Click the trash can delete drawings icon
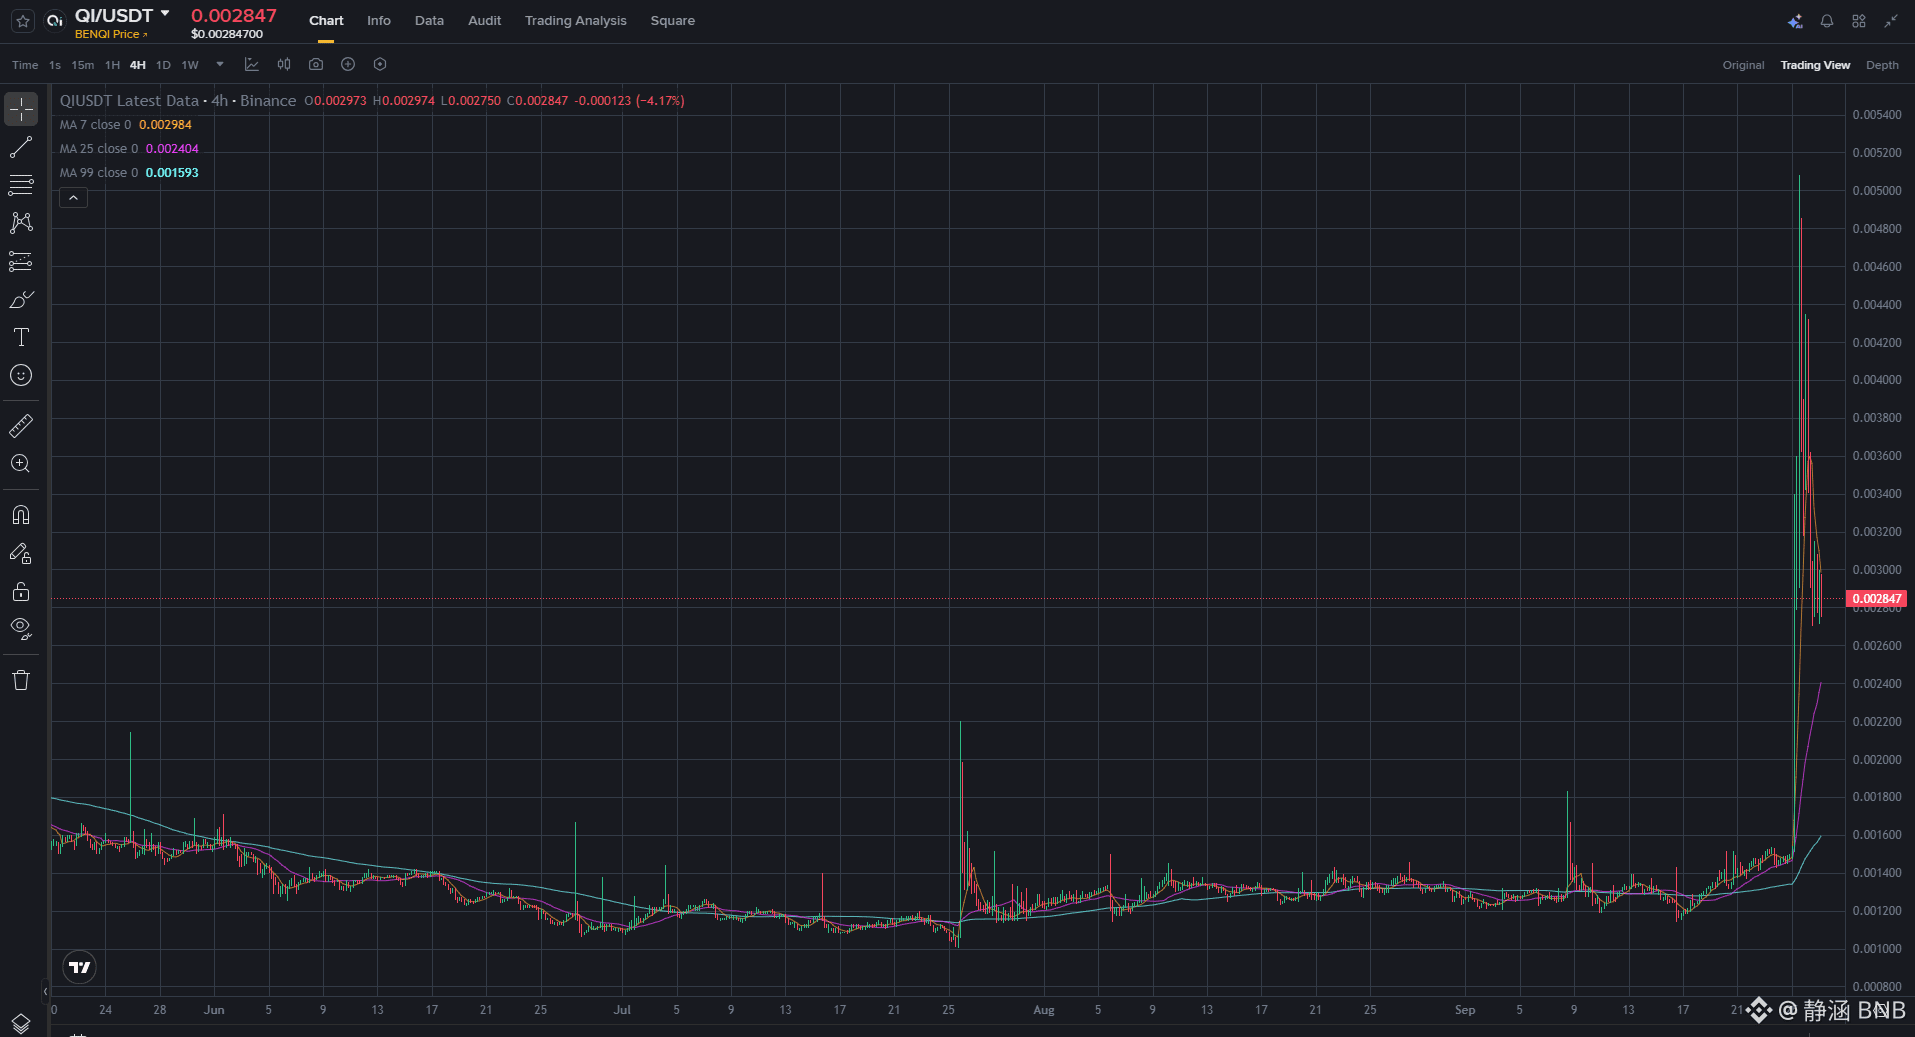 pyautogui.click(x=21, y=680)
